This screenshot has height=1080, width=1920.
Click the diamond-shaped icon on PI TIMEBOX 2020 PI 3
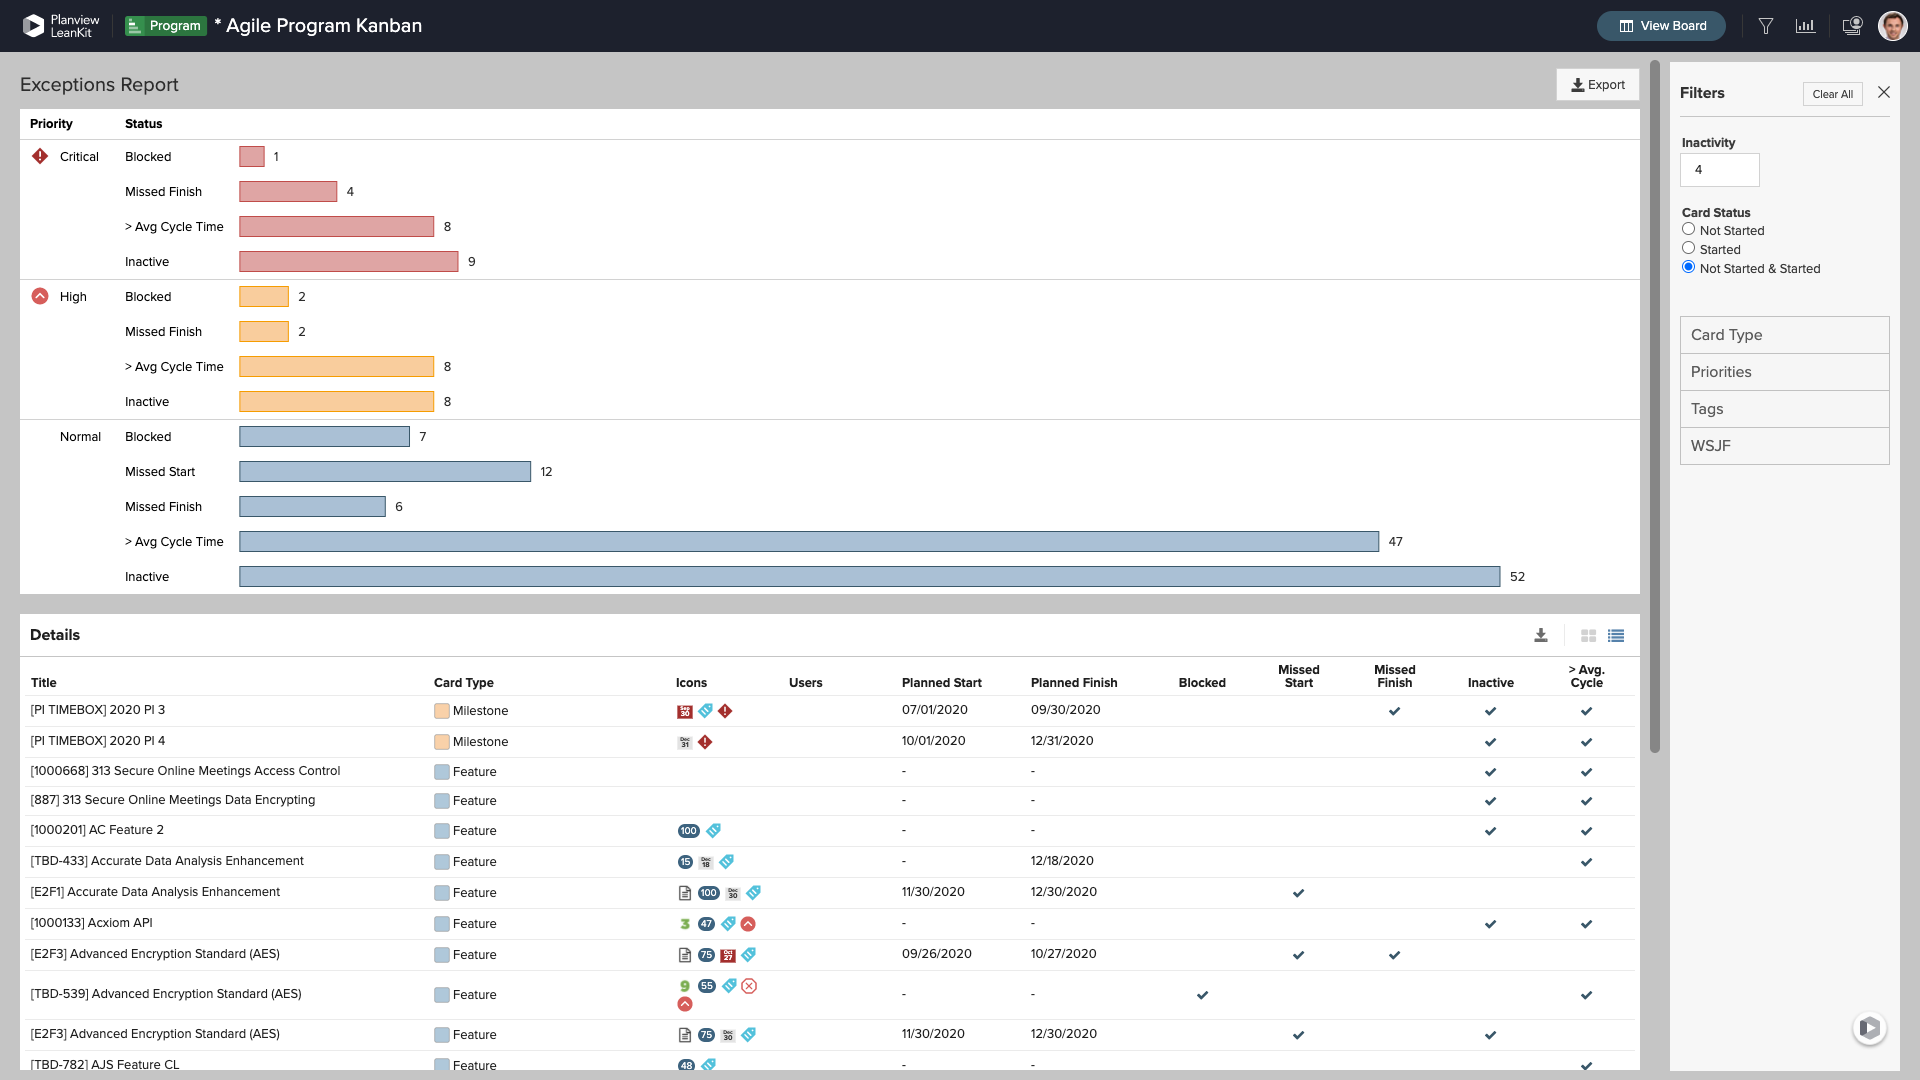pyautogui.click(x=724, y=711)
